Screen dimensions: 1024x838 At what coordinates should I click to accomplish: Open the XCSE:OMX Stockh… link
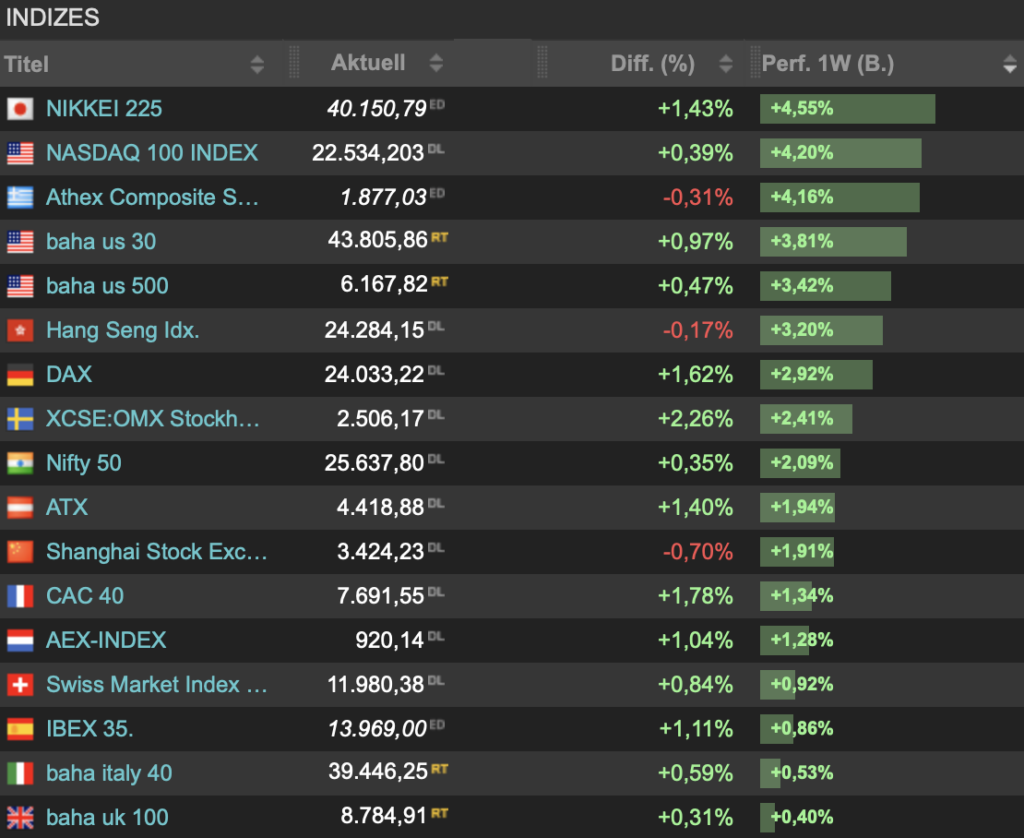click(x=153, y=419)
